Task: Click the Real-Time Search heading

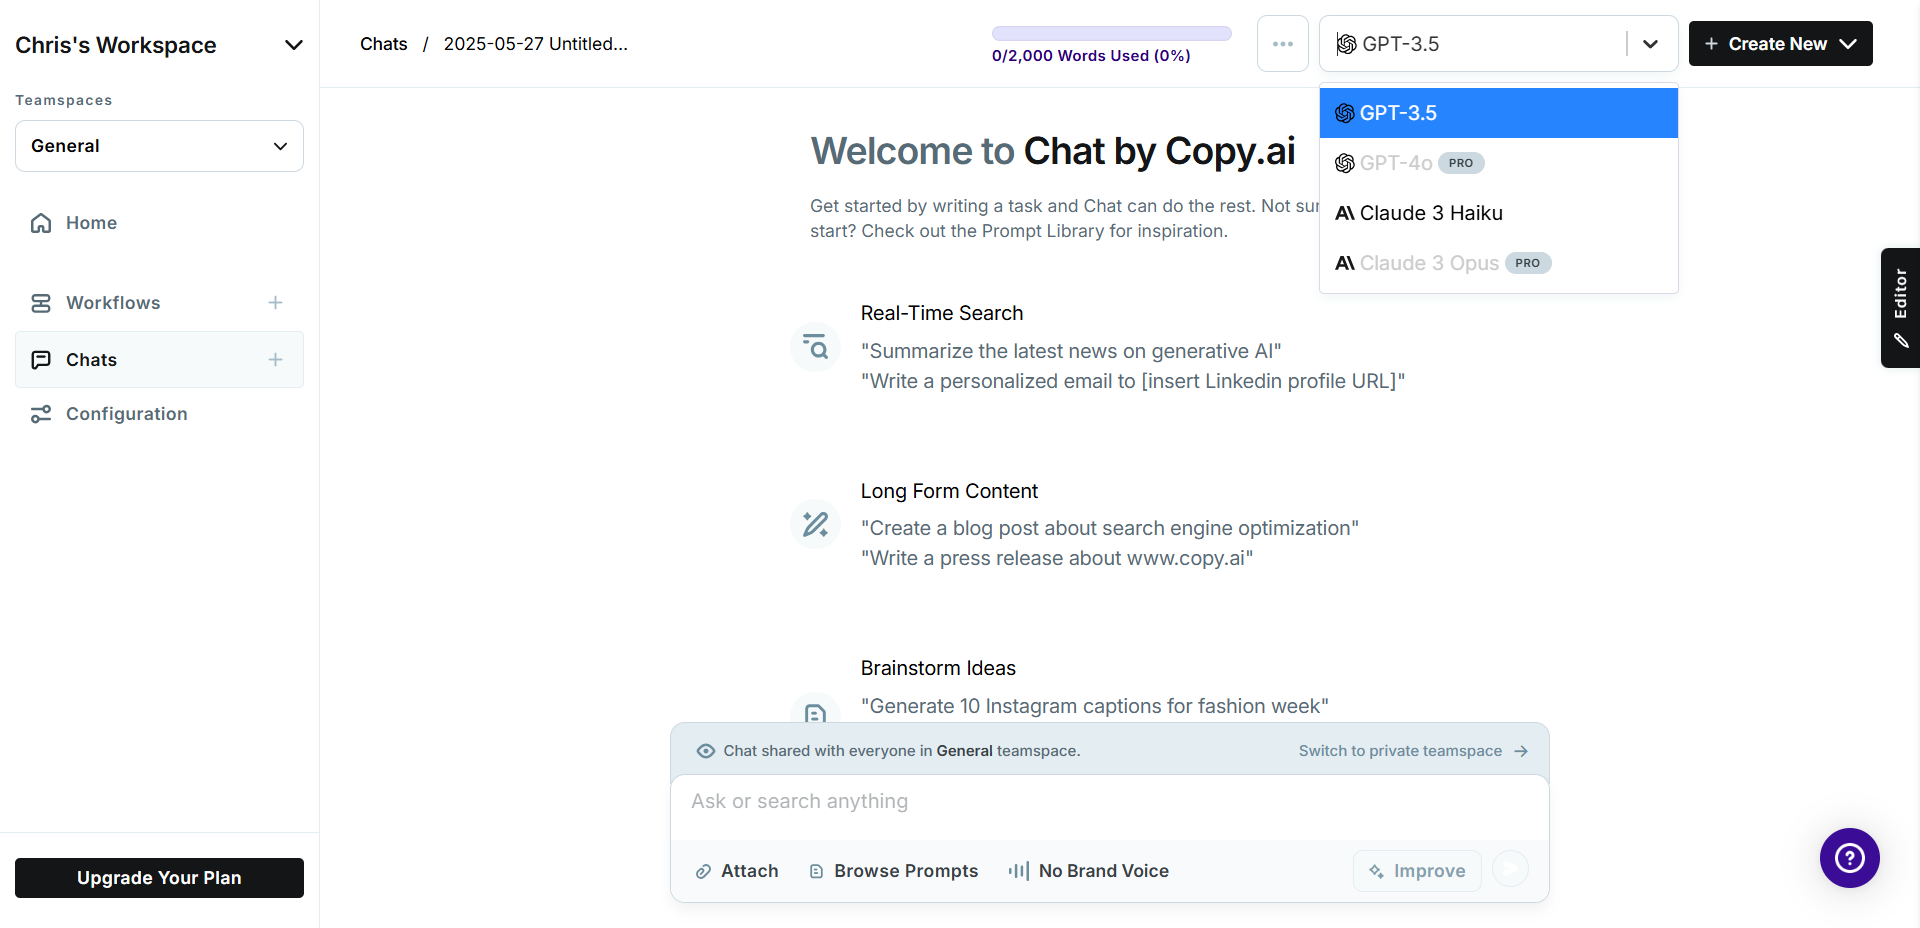Action: [942, 313]
